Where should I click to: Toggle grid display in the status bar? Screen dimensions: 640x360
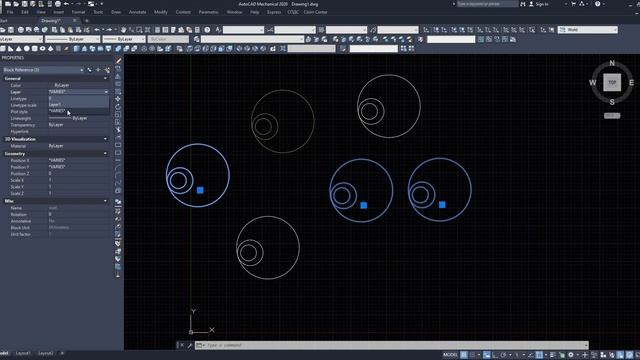coord(464,355)
